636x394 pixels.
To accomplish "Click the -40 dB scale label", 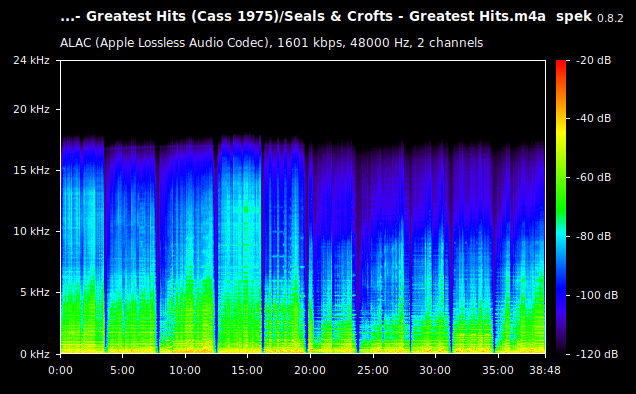I will [594, 118].
